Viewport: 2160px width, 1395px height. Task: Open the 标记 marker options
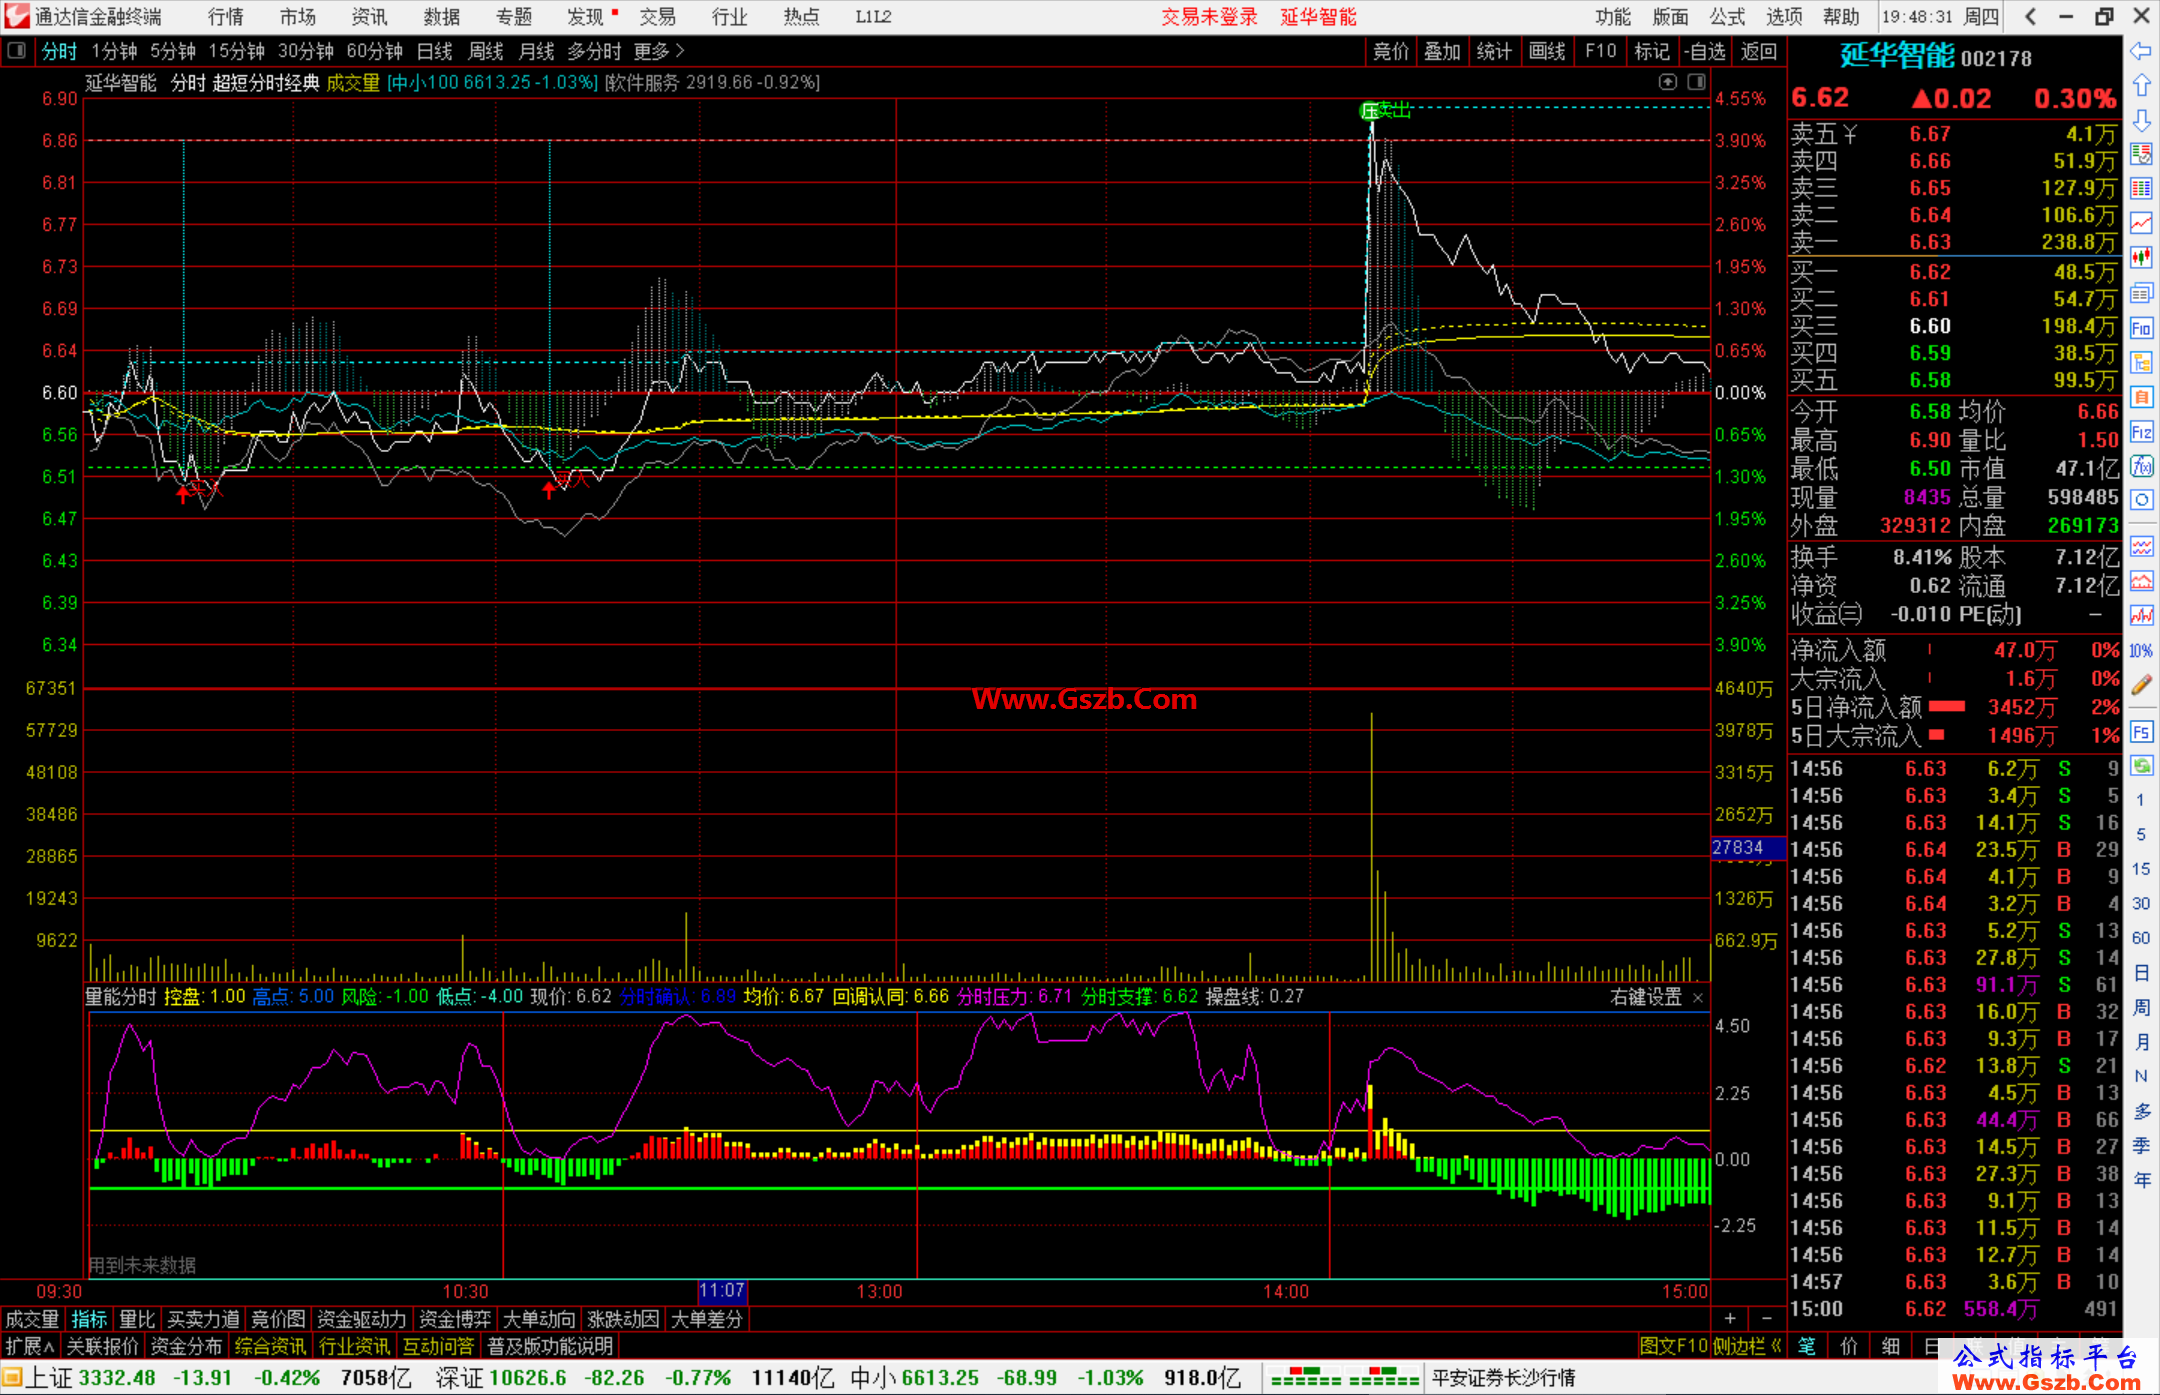click(x=1651, y=51)
